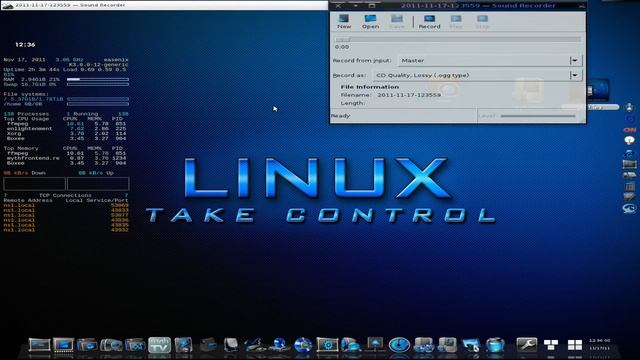Click mythfrontend.re in Top Memory list

[x=33, y=158]
